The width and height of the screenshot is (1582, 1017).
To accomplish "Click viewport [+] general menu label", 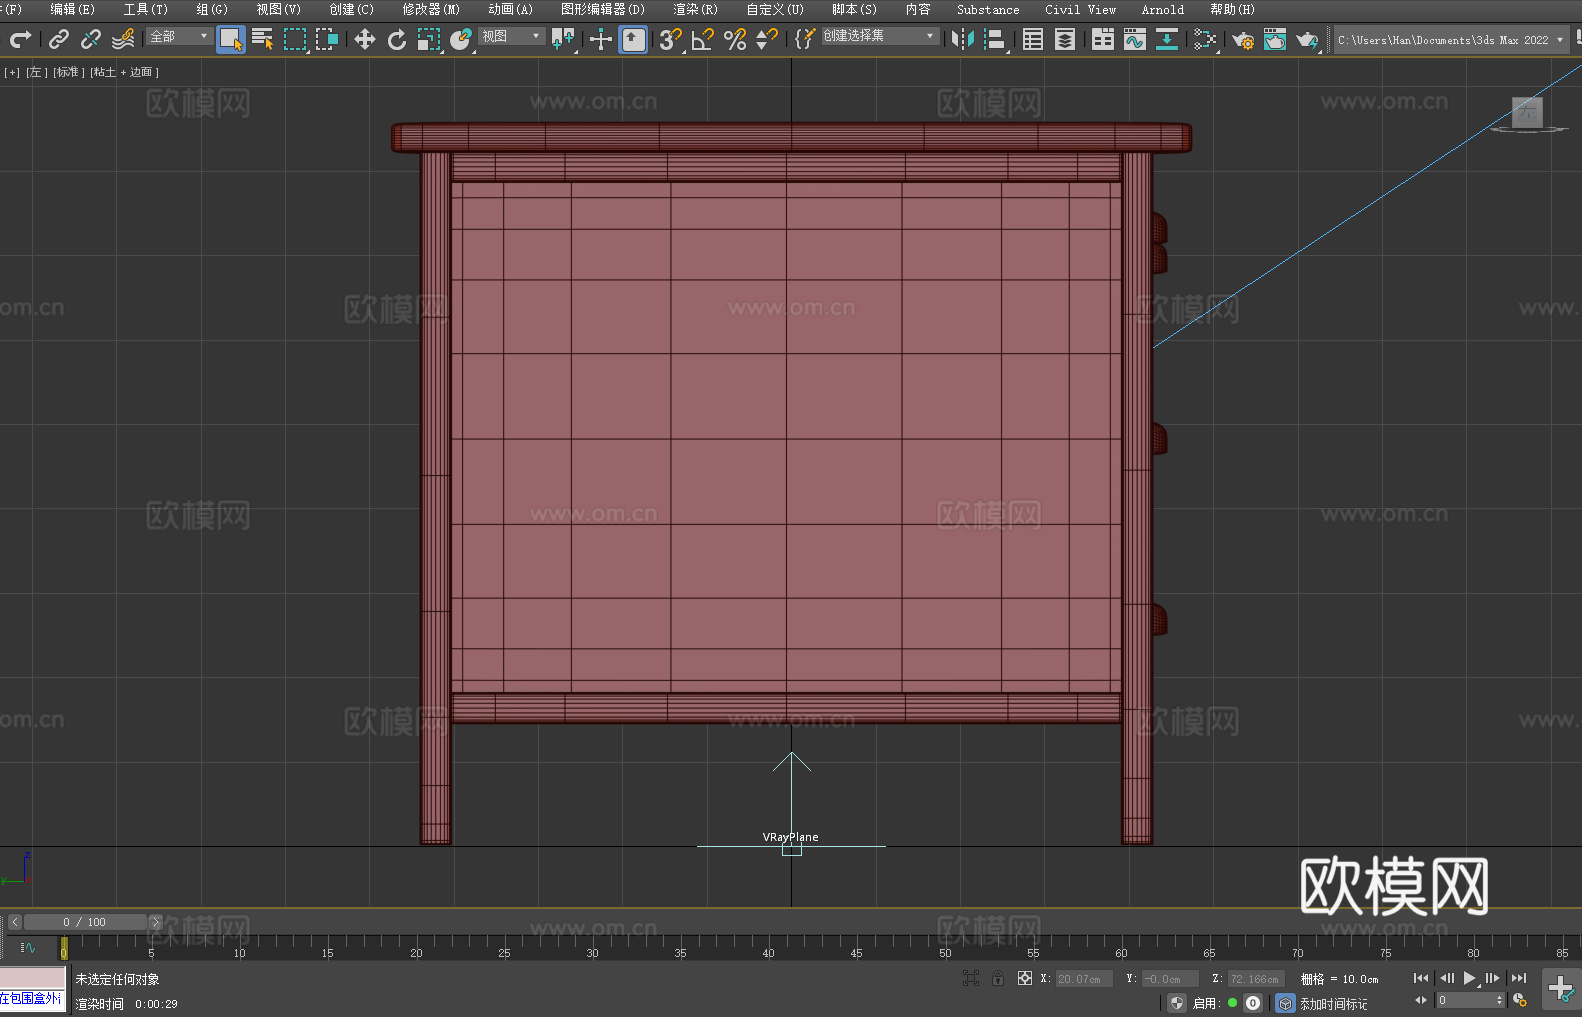I will pyautogui.click(x=12, y=72).
